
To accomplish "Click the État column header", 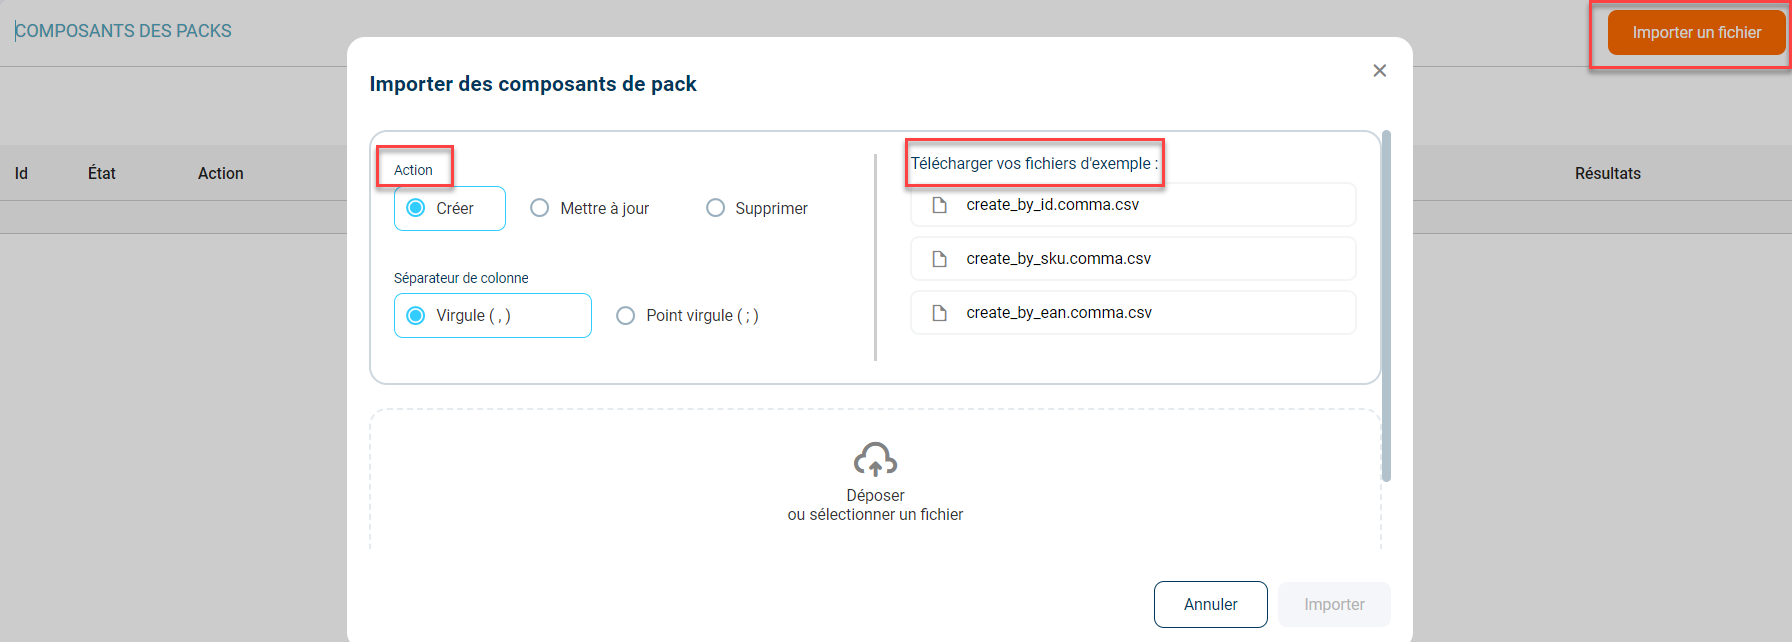I will (x=102, y=174).
